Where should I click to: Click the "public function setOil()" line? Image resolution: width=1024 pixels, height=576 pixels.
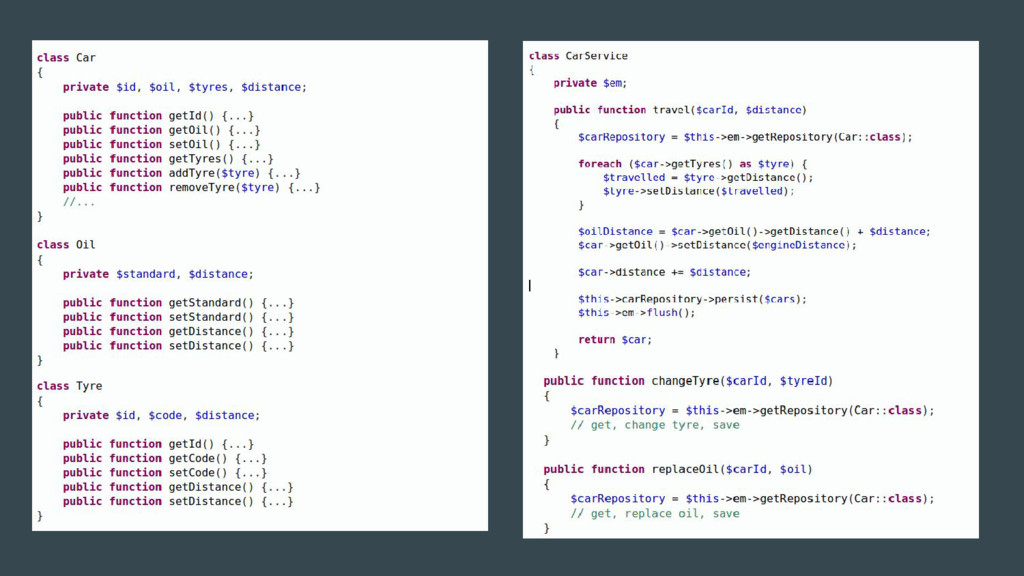point(161,144)
